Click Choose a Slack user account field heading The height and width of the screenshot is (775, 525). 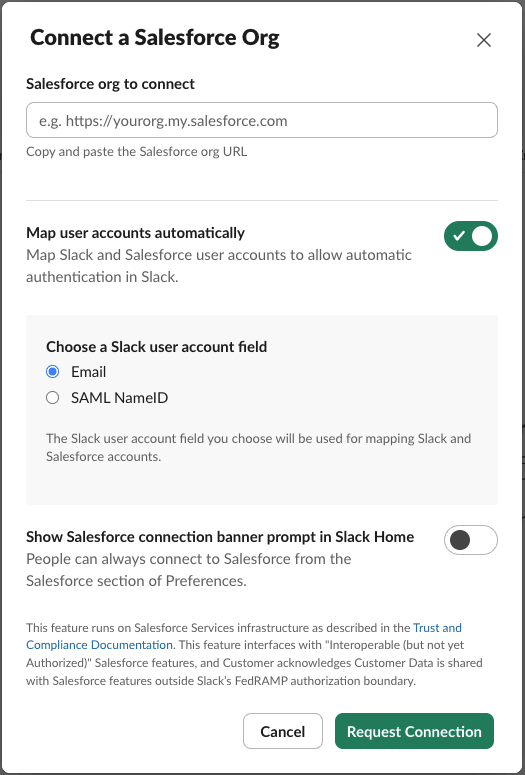click(x=157, y=346)
